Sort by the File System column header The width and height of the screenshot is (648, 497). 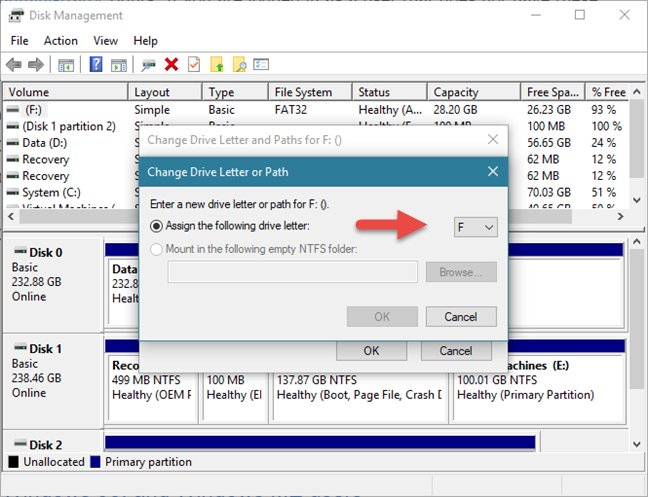coord(311,92)
